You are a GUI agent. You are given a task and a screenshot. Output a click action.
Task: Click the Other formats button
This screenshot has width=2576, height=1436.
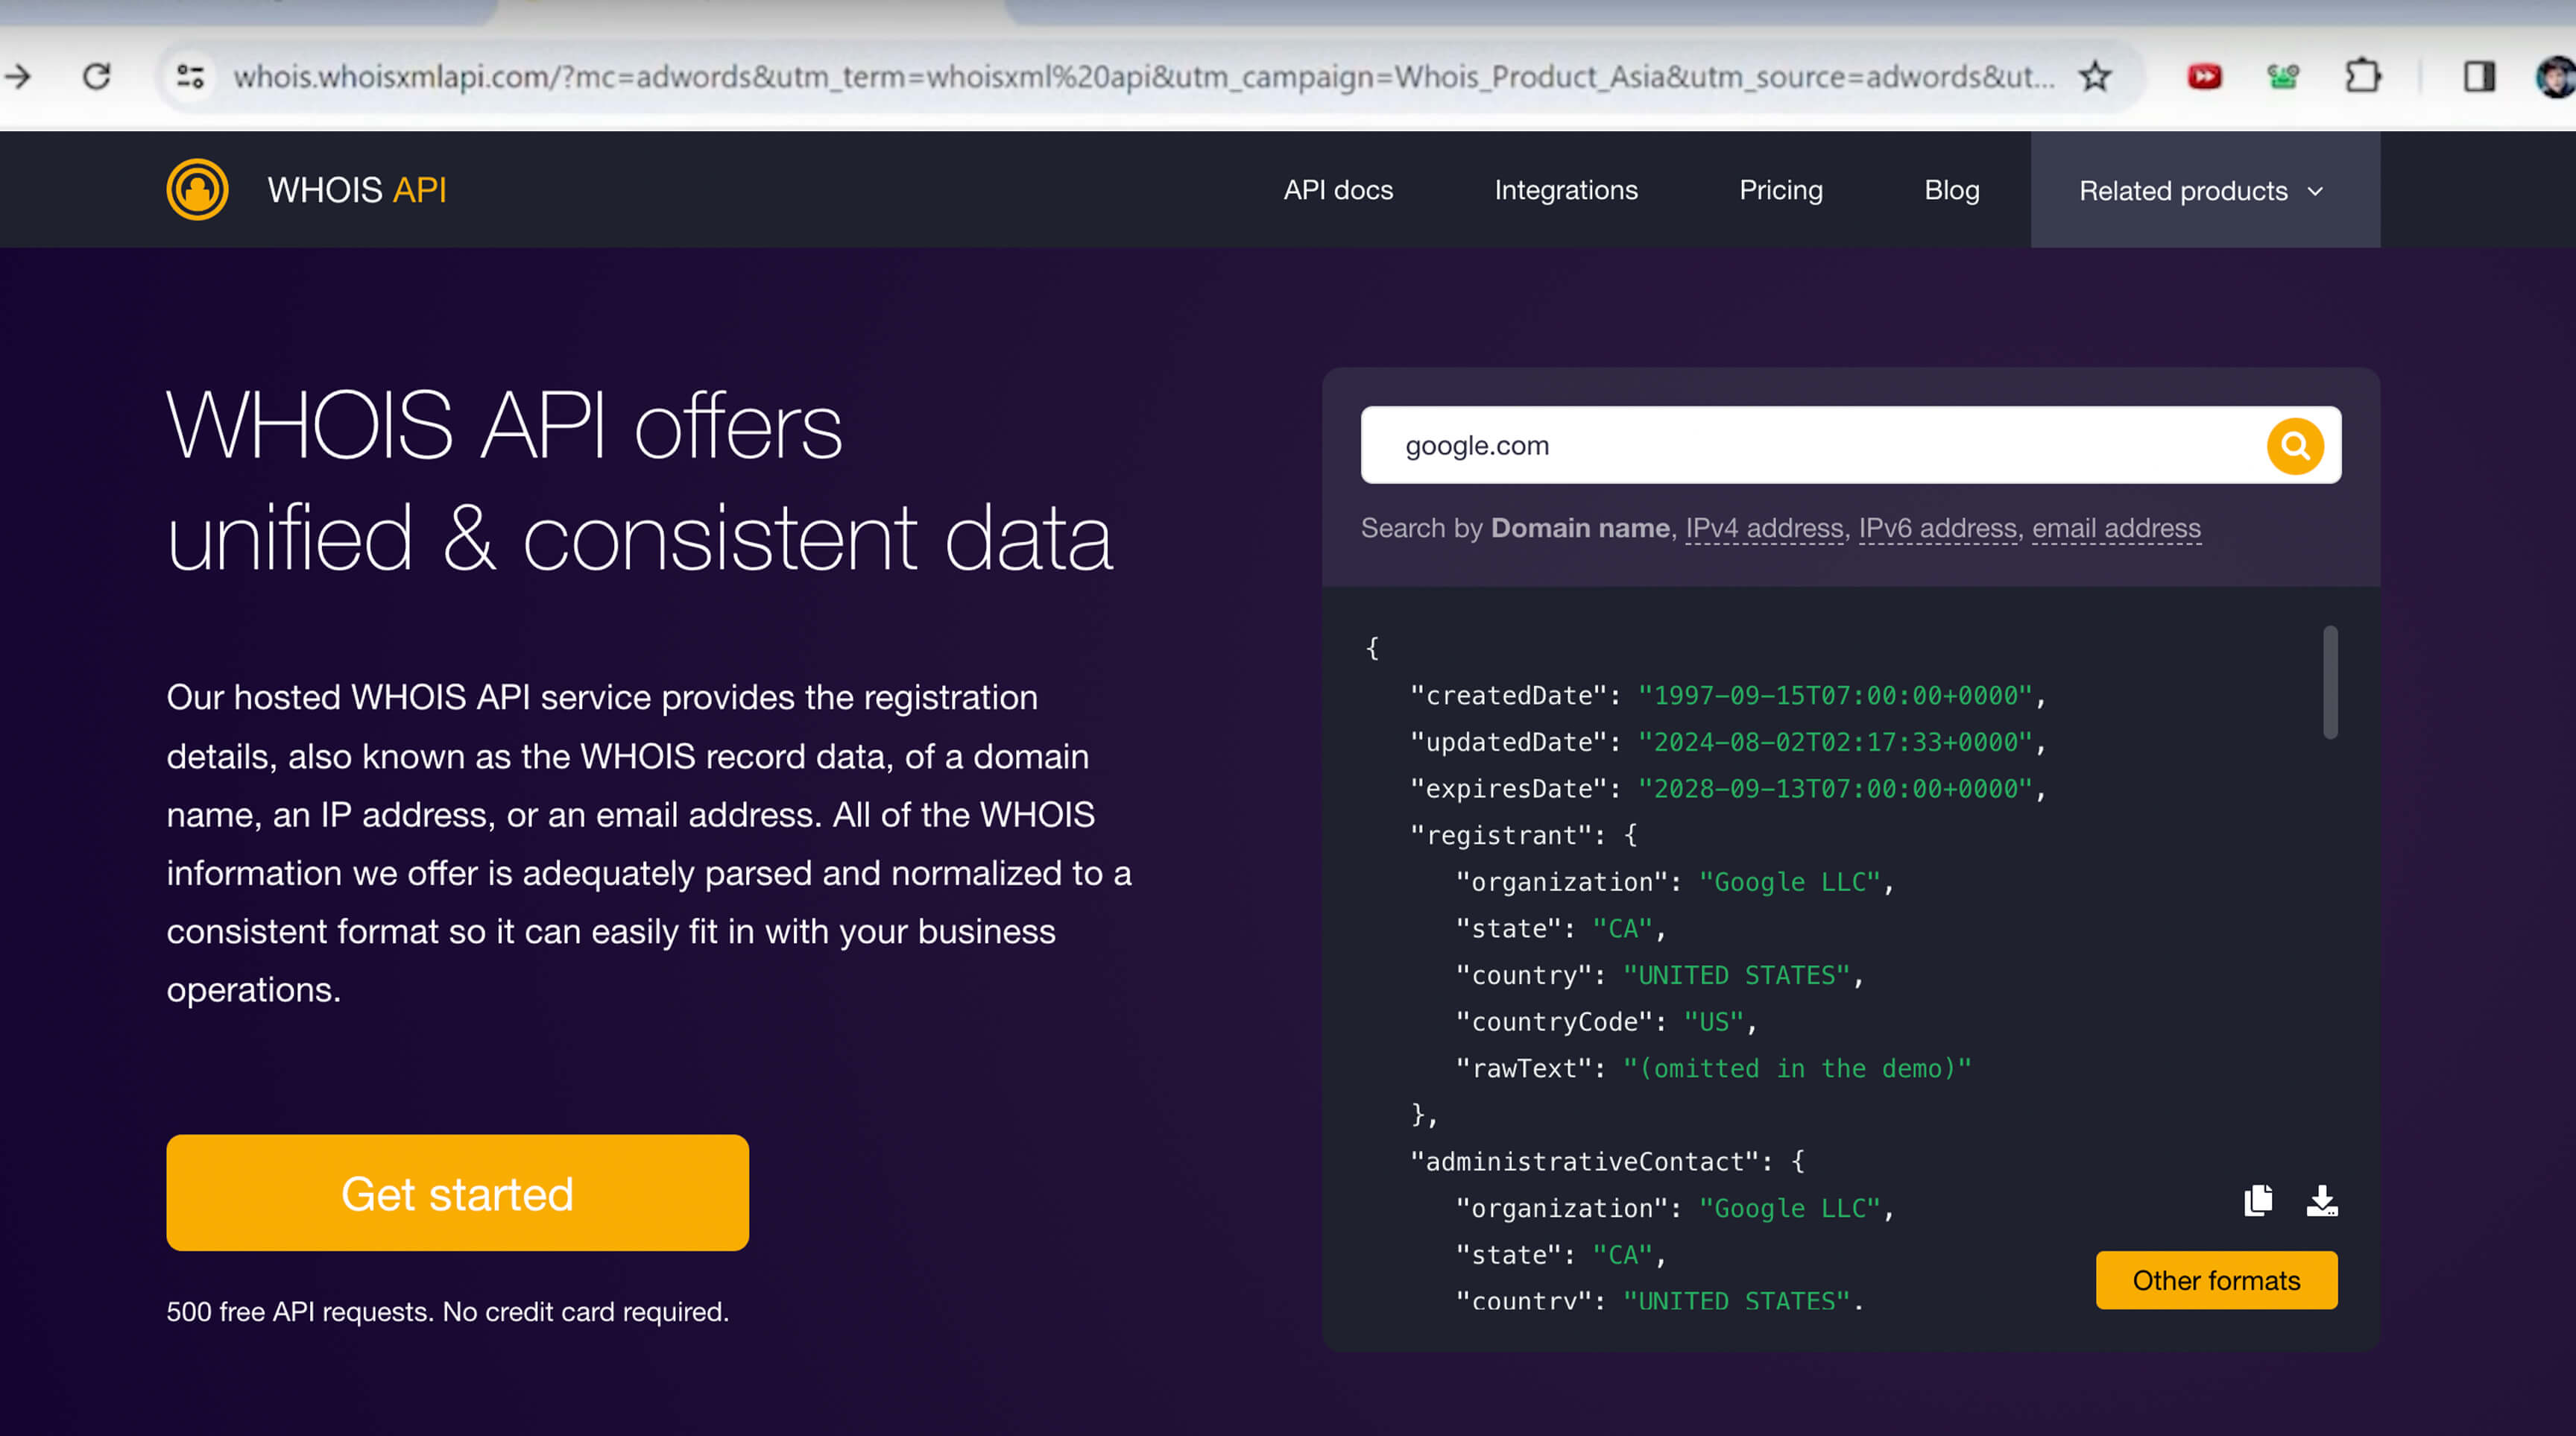coord(2215,1280)
